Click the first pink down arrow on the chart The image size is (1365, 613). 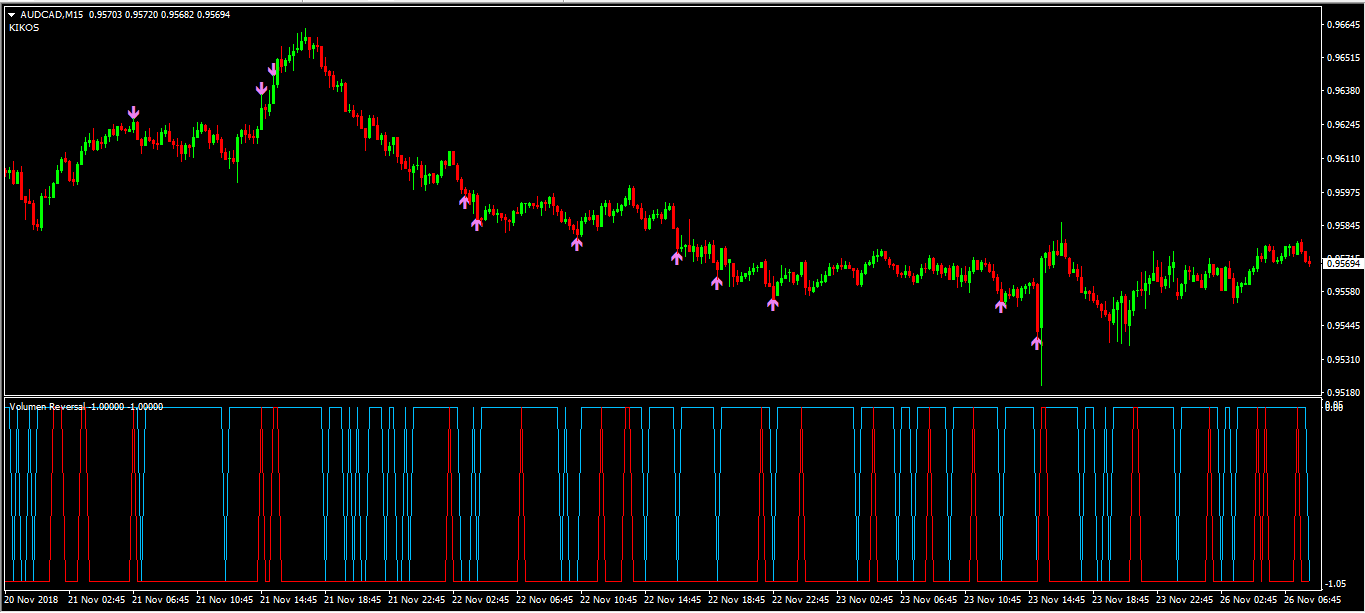133,113
